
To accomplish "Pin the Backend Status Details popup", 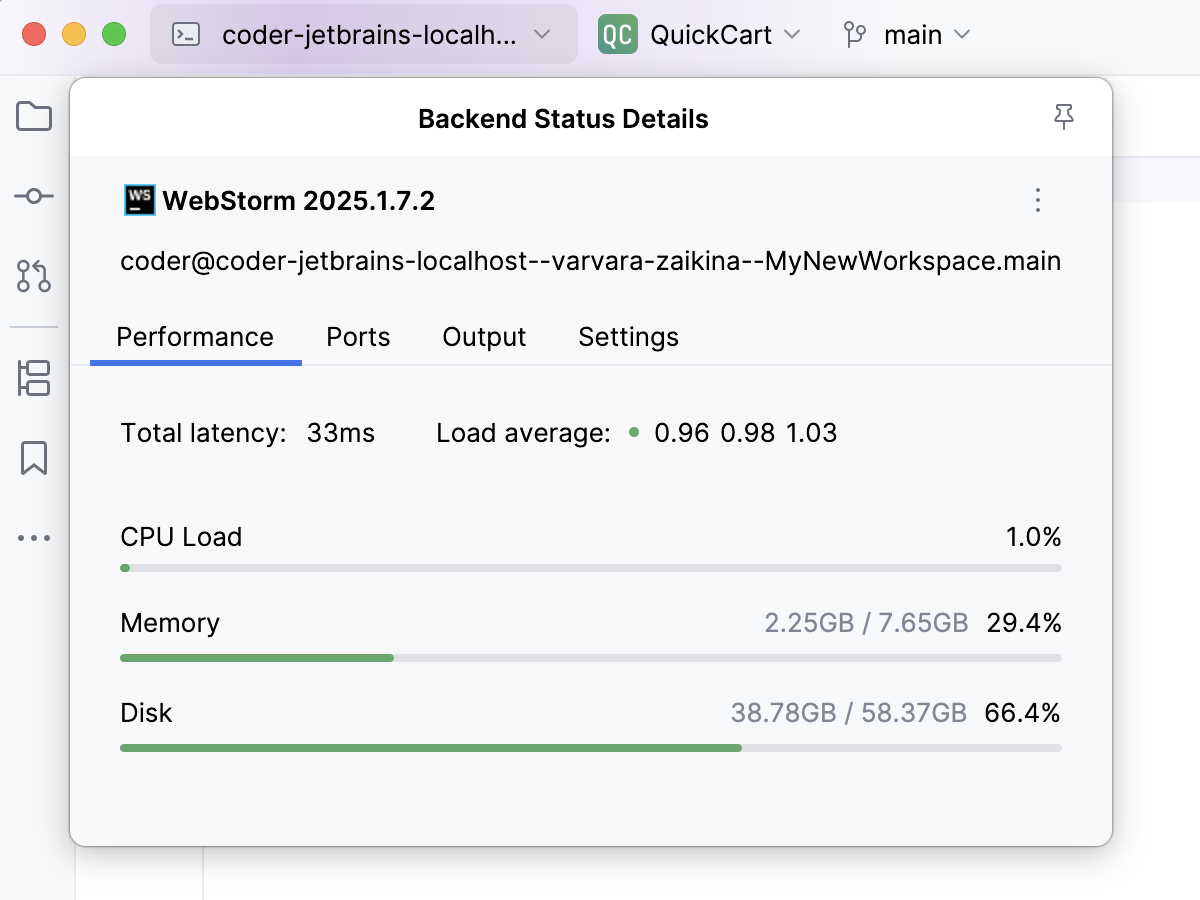I will point(1064,118).
